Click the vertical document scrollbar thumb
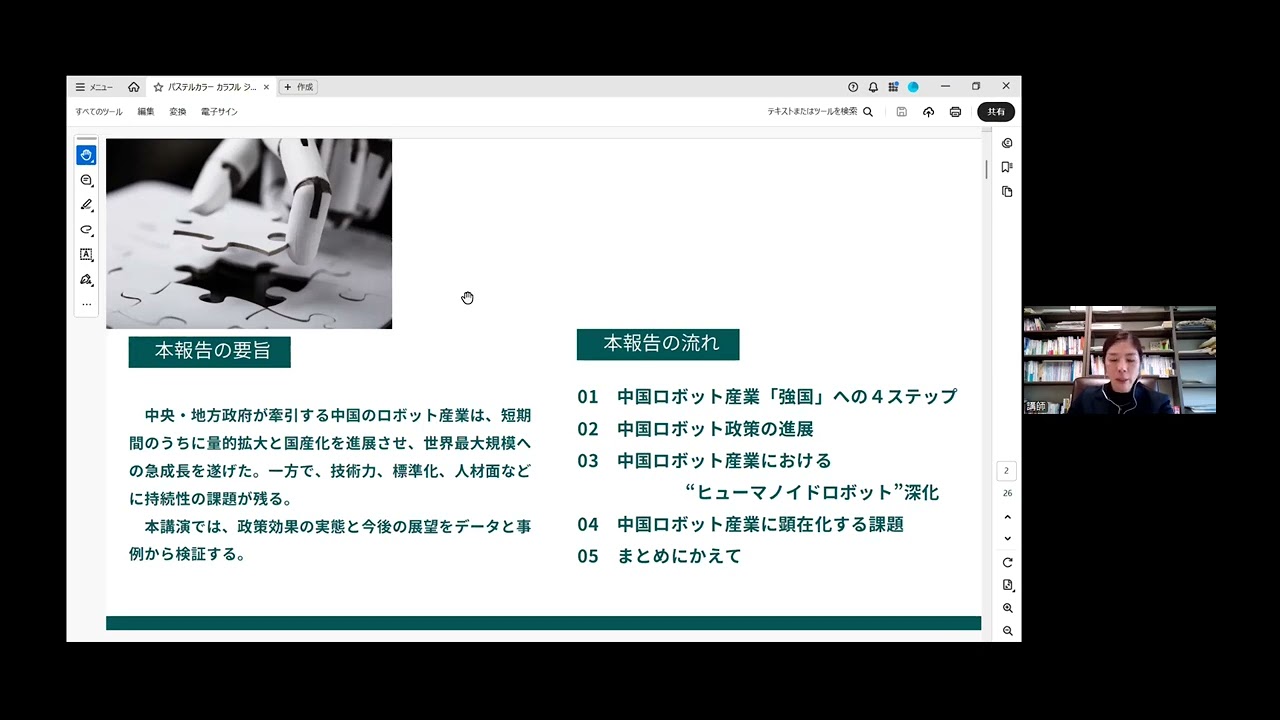Viewport: 1280px width, 720px height. [986, 169]
